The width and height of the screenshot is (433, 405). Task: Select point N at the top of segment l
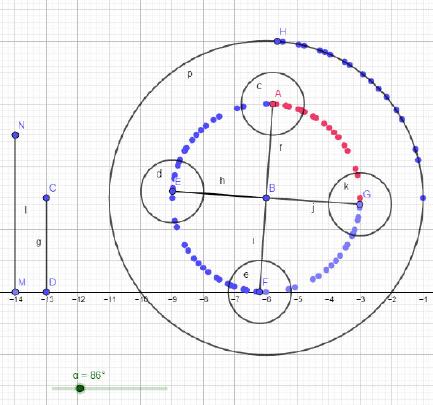pos(15,135)
